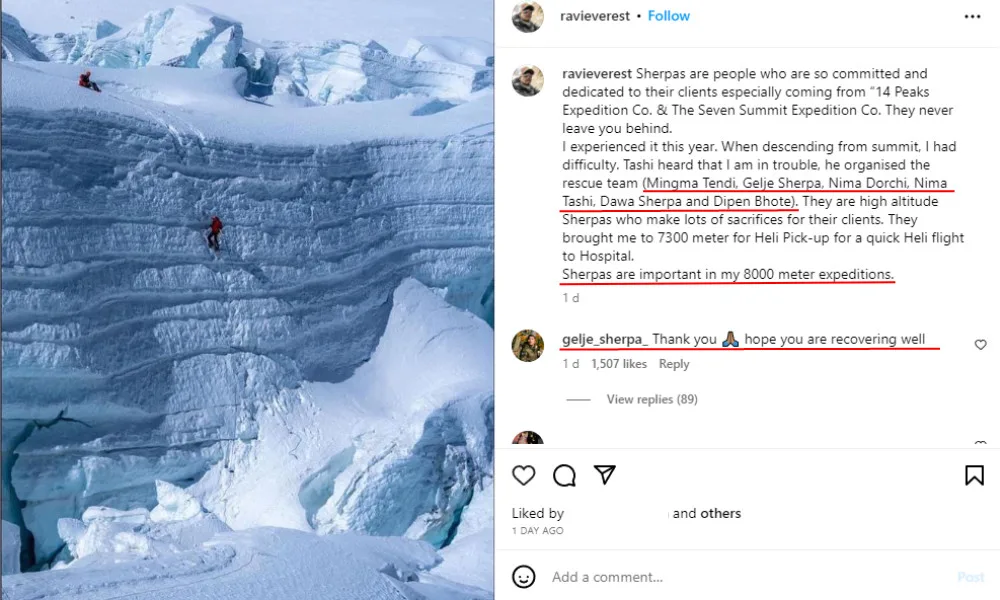The image size is (1000, 600).
Task: Open gelje_sherpa_ username link
Action: (x=604, y=339)
